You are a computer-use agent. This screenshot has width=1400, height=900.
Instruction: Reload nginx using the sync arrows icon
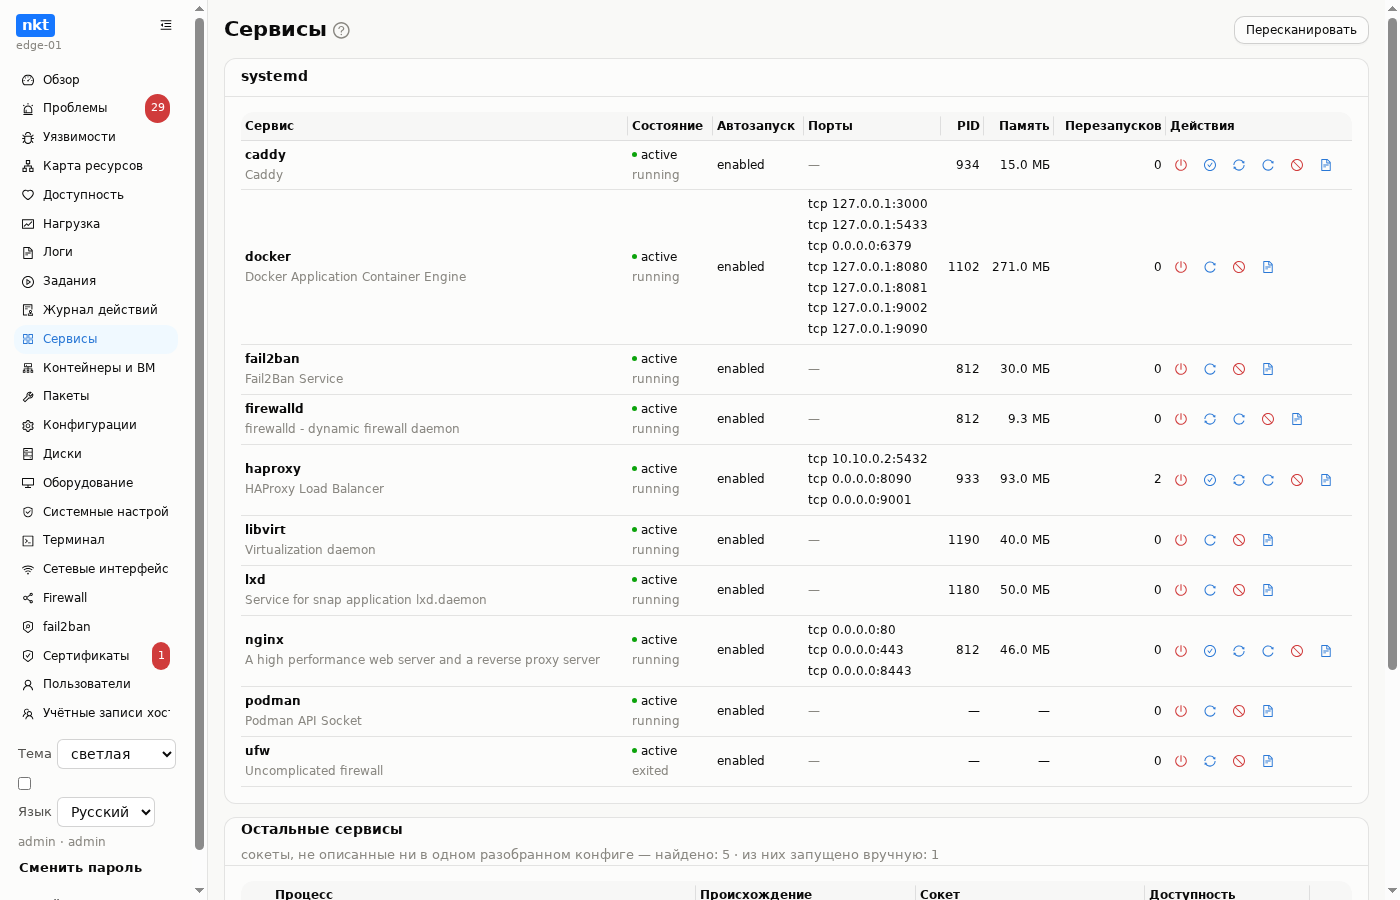(x=1239, y=651)
